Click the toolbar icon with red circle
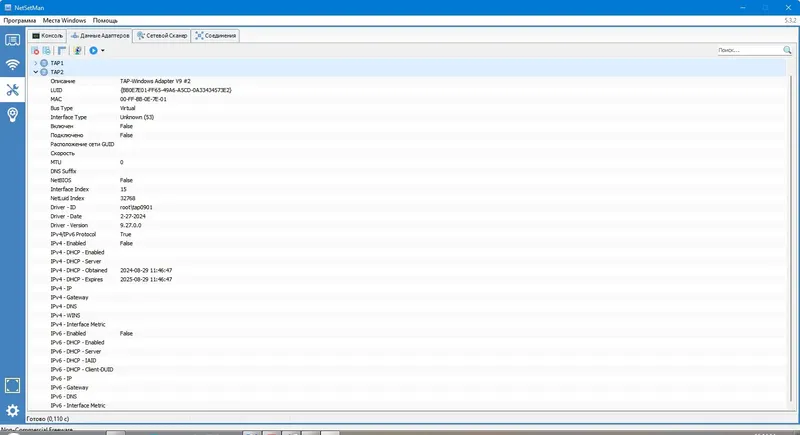 [35, 50]
